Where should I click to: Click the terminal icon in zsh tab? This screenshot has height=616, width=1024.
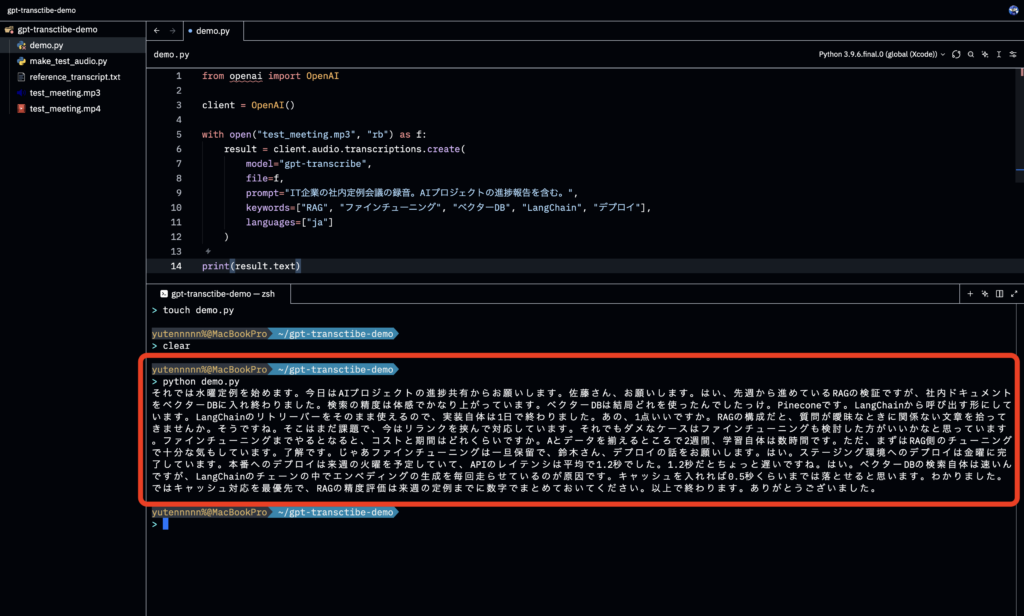(164, 294)
